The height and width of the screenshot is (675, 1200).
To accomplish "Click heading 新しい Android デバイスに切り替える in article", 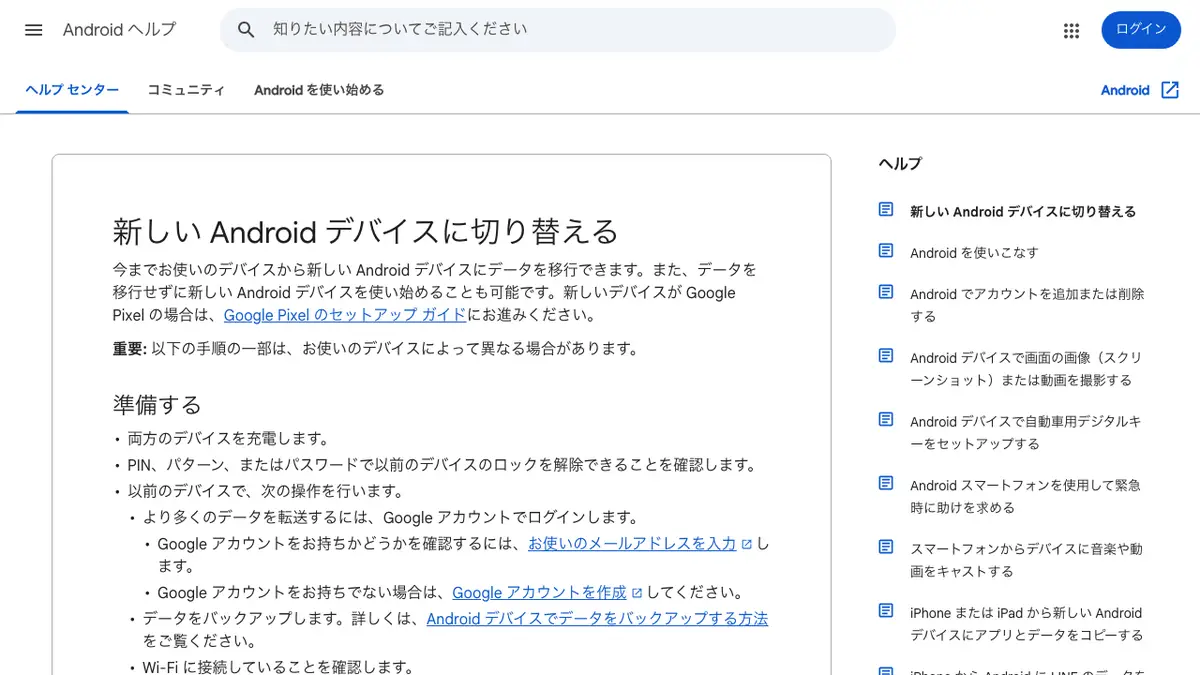I will tap(365, 232).
